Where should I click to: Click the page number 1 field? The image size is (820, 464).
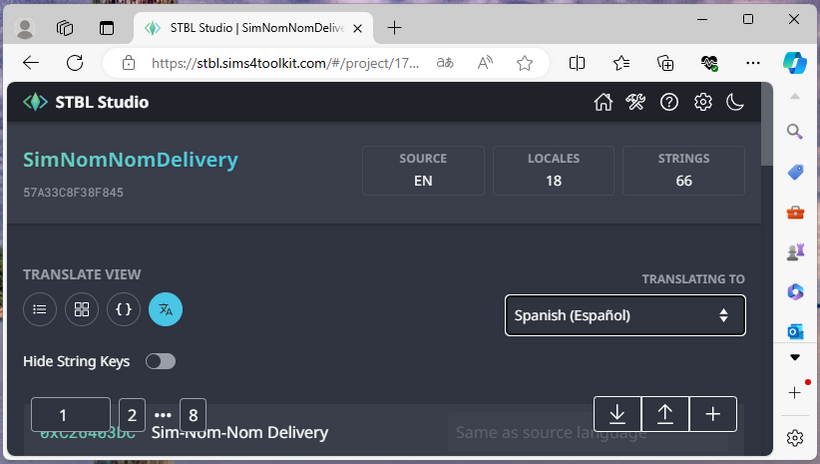pos(70,414)
